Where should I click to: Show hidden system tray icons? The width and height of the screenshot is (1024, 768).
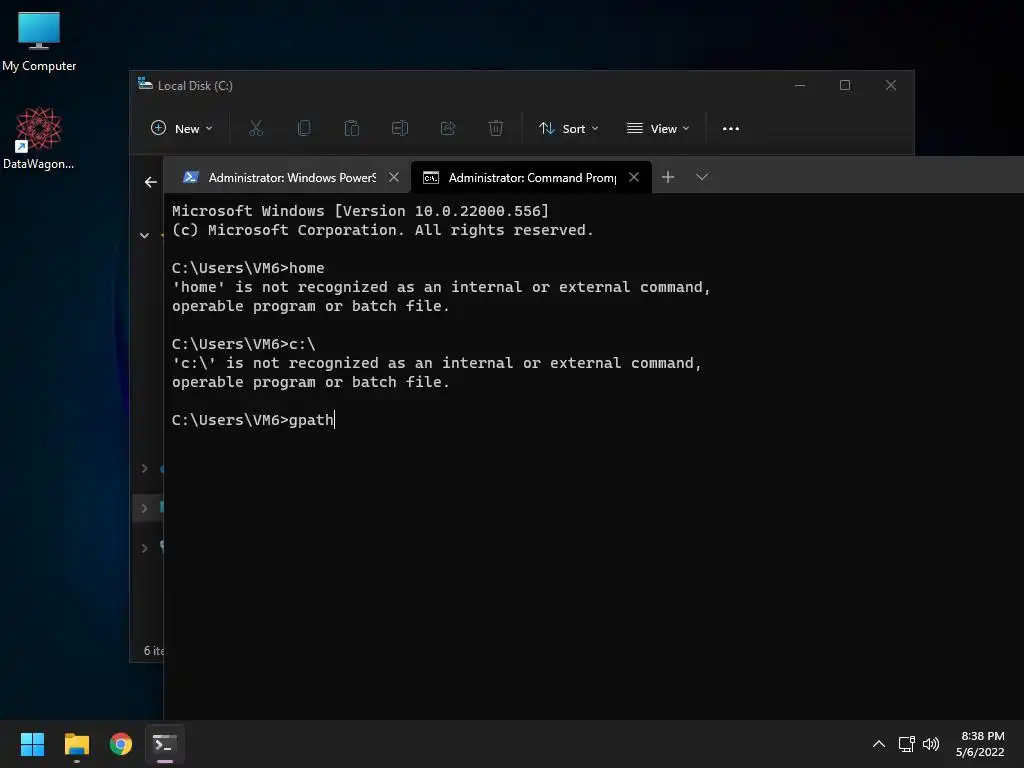tap(879, 744)
